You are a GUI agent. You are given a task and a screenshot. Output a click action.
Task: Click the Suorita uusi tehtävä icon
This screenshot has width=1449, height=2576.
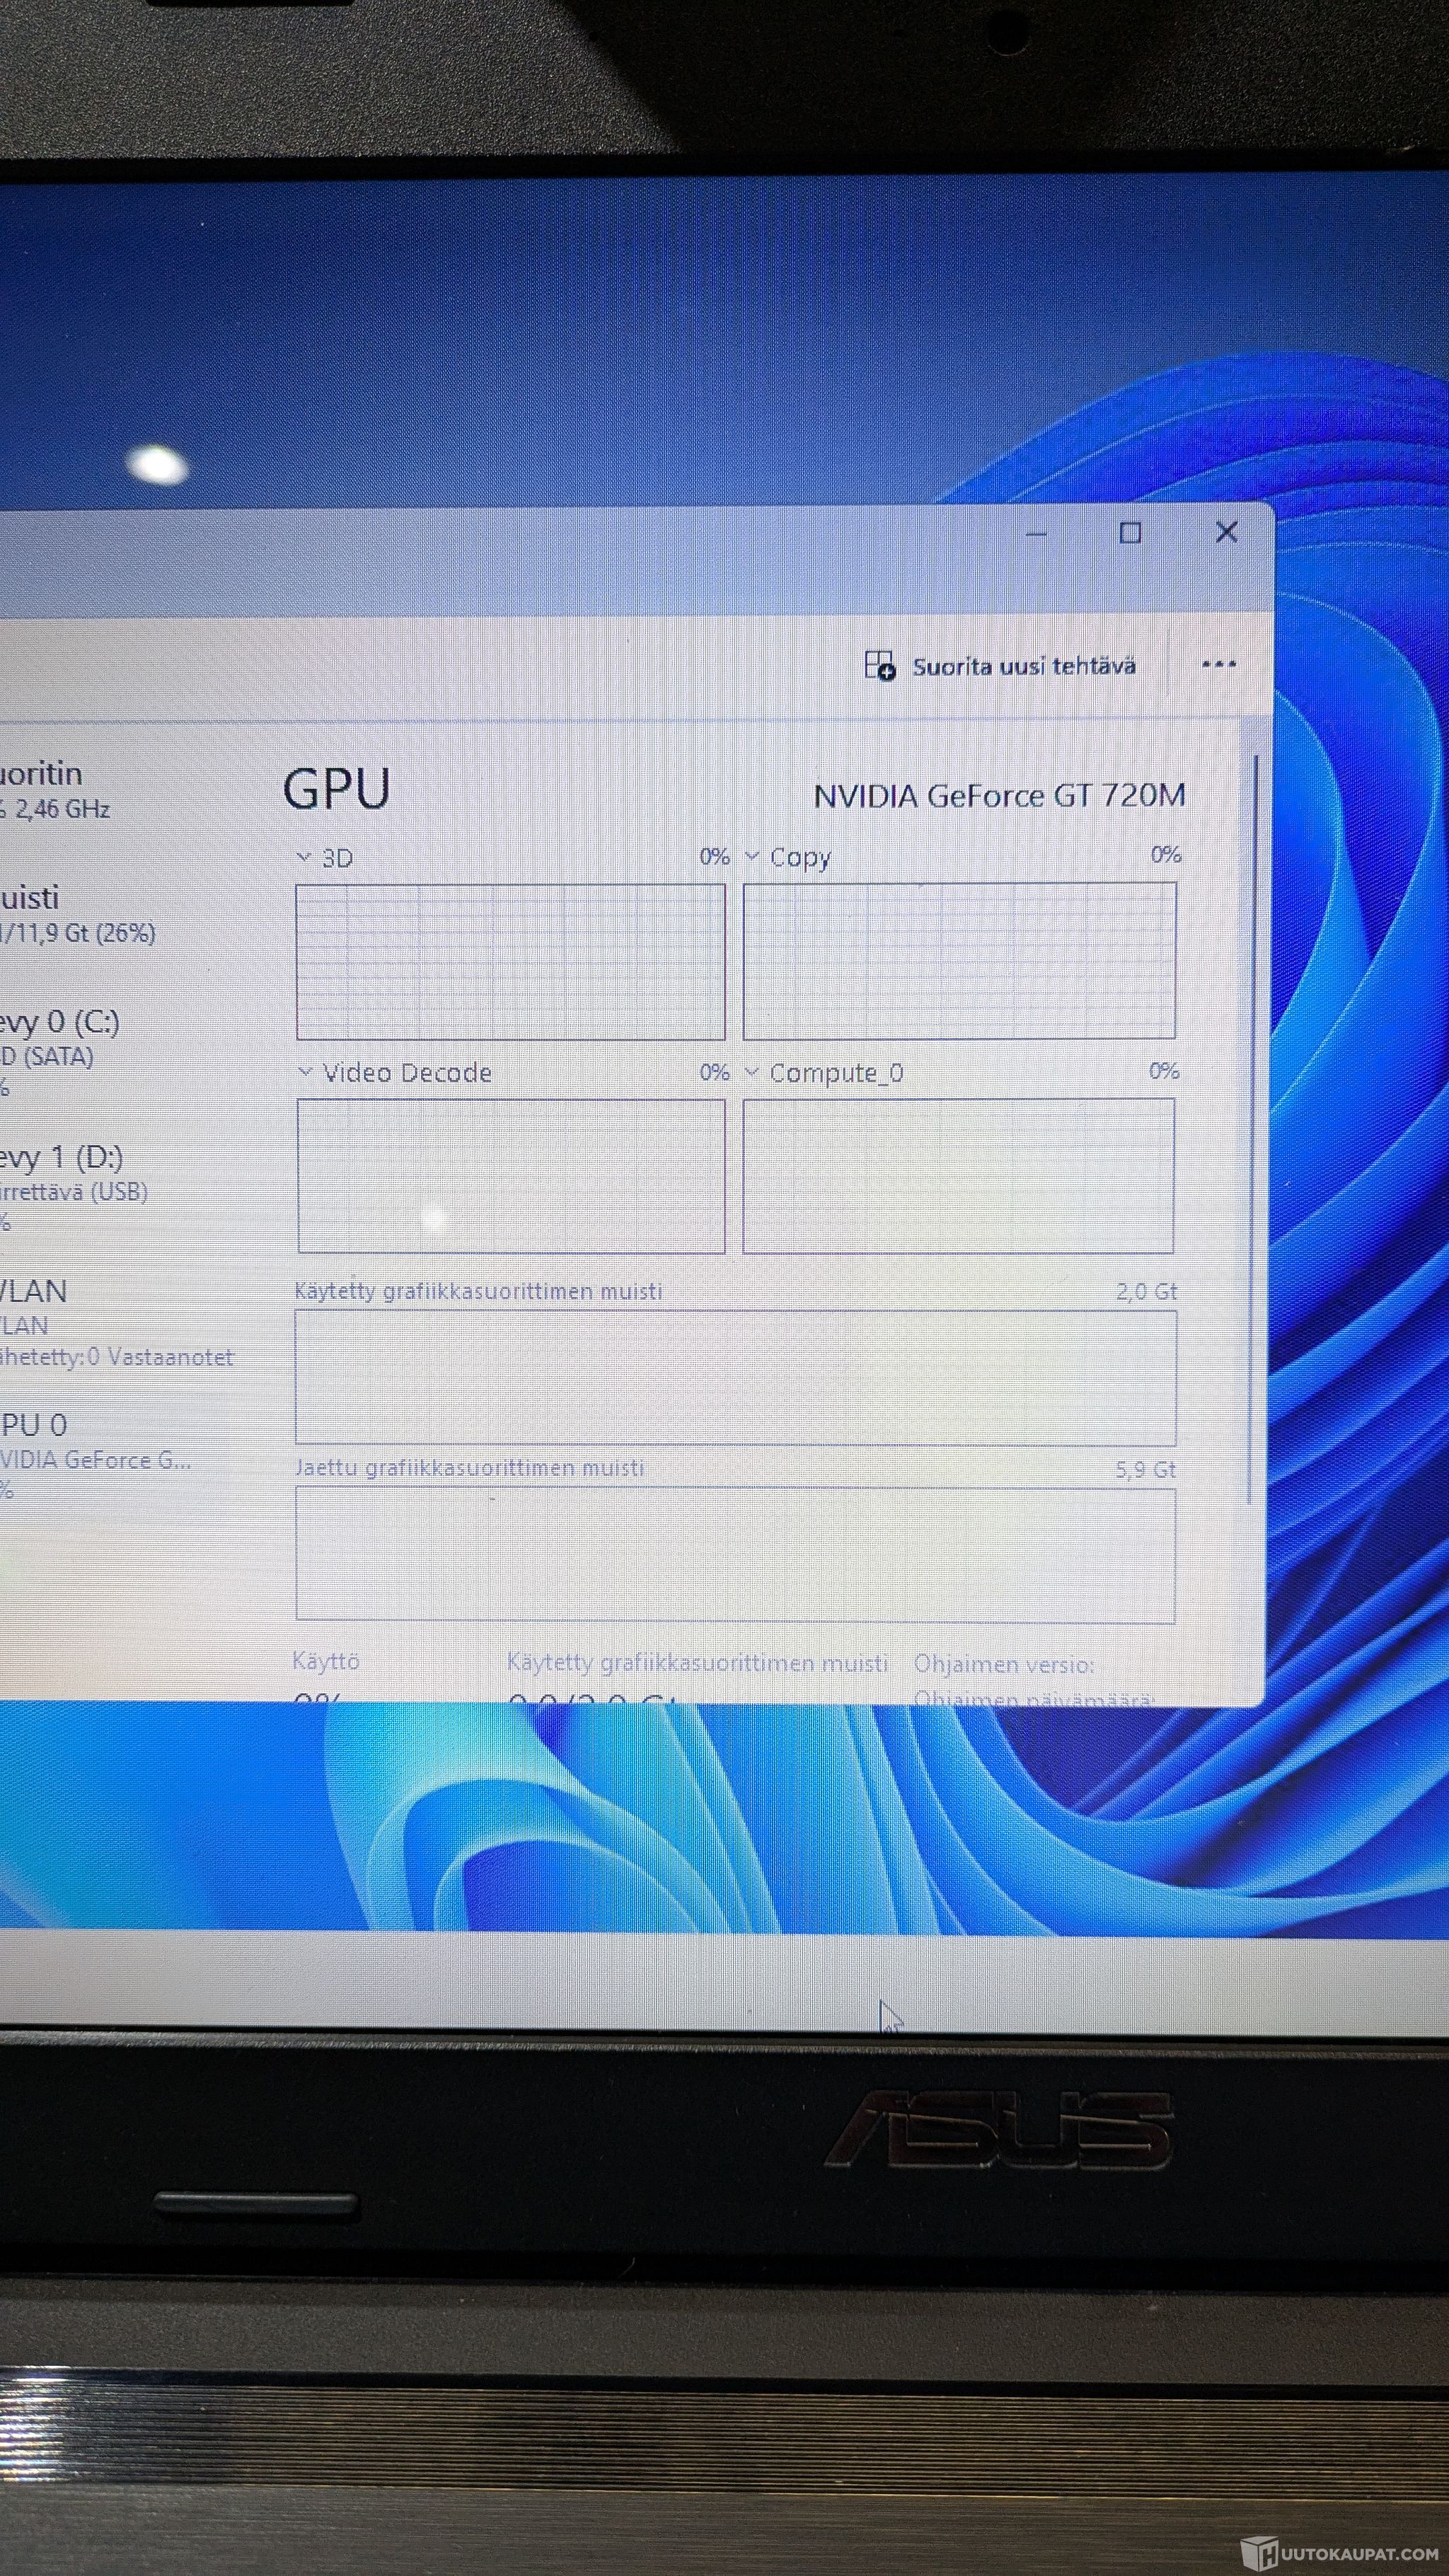click(x=879, y=666)
